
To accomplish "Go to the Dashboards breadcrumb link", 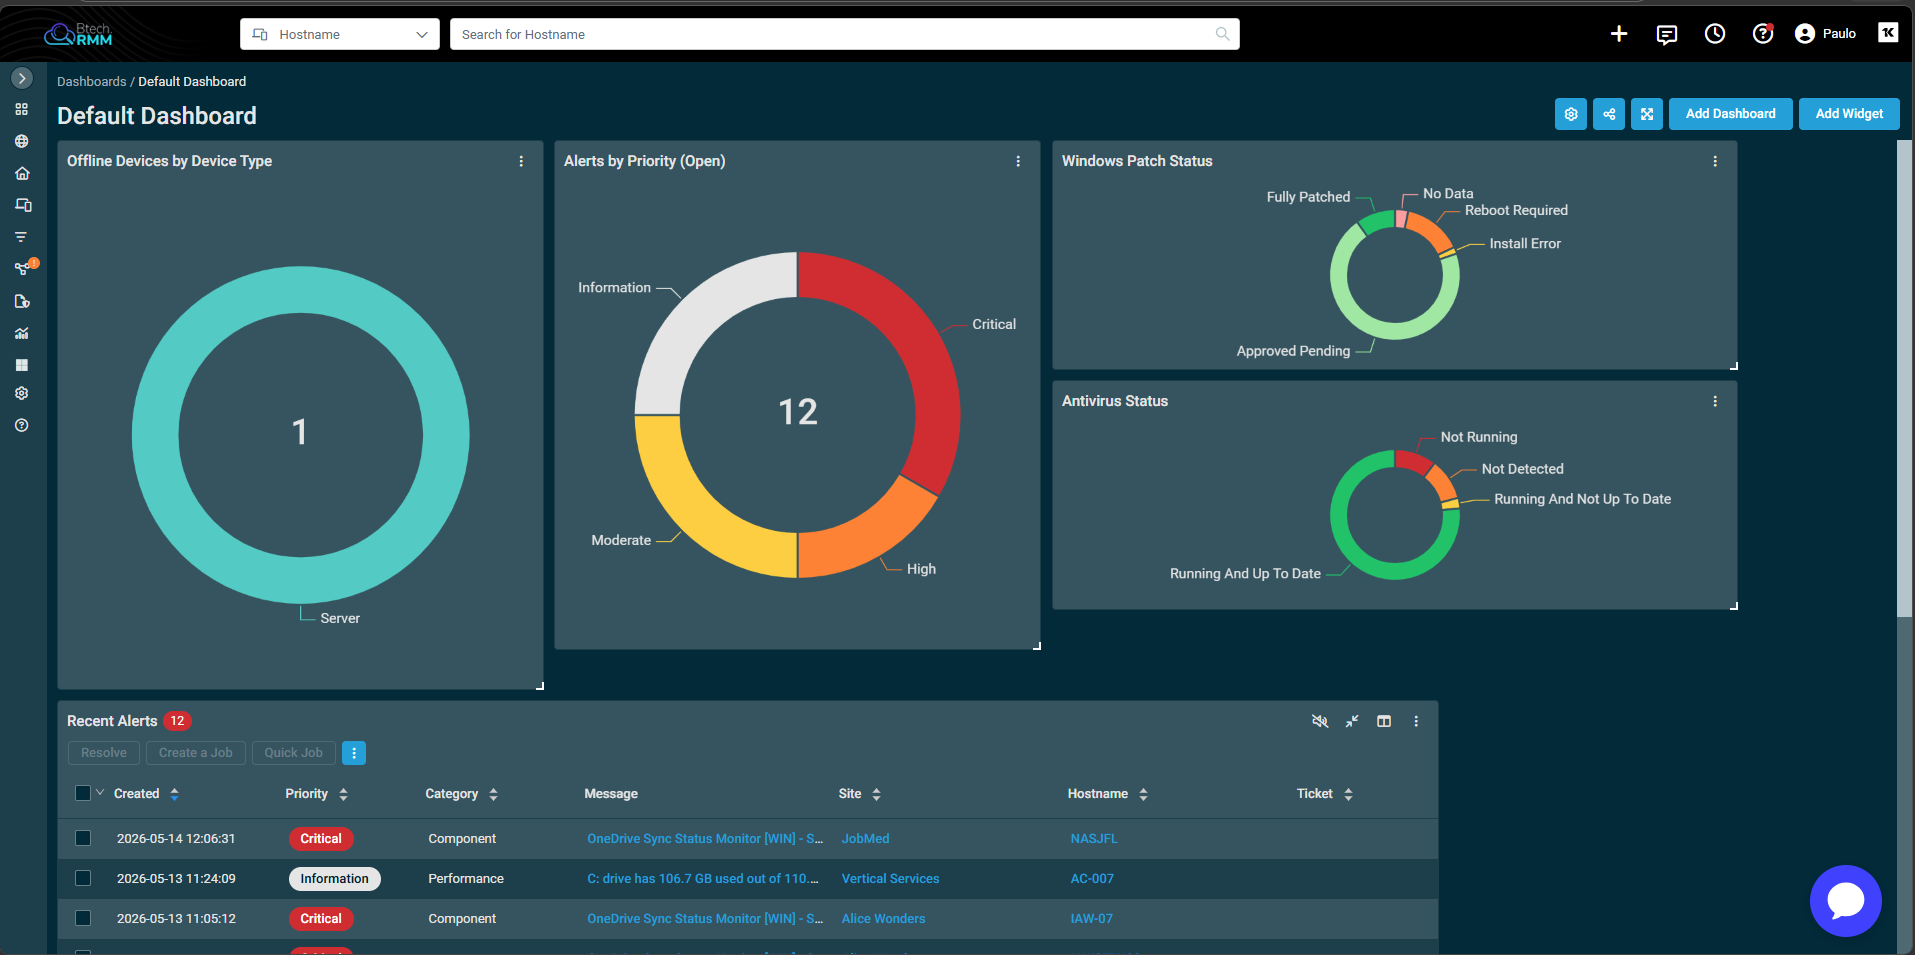I will (x=91, y=82).
